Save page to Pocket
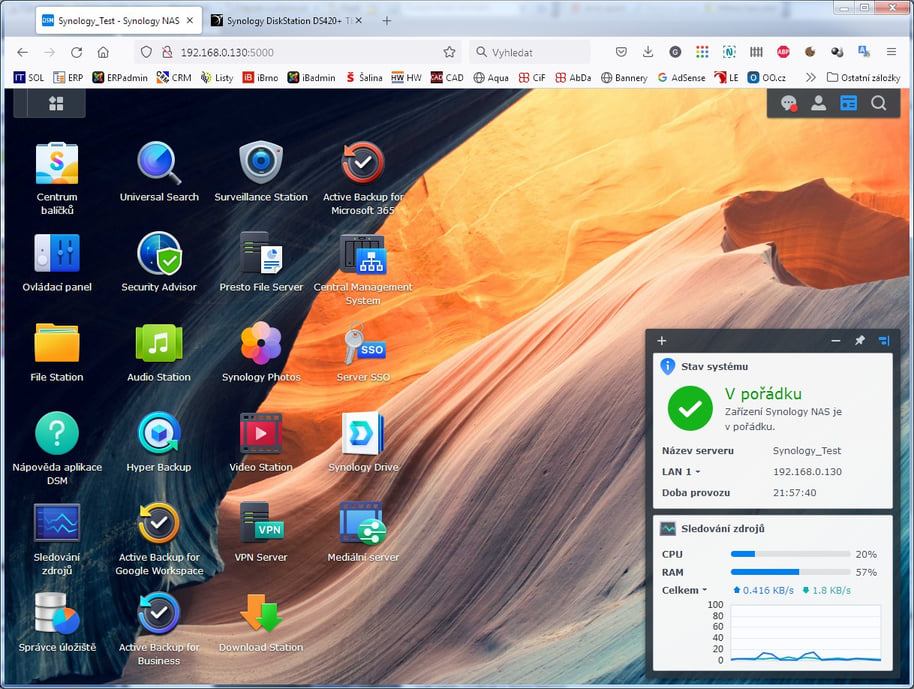 click(621, 52)
